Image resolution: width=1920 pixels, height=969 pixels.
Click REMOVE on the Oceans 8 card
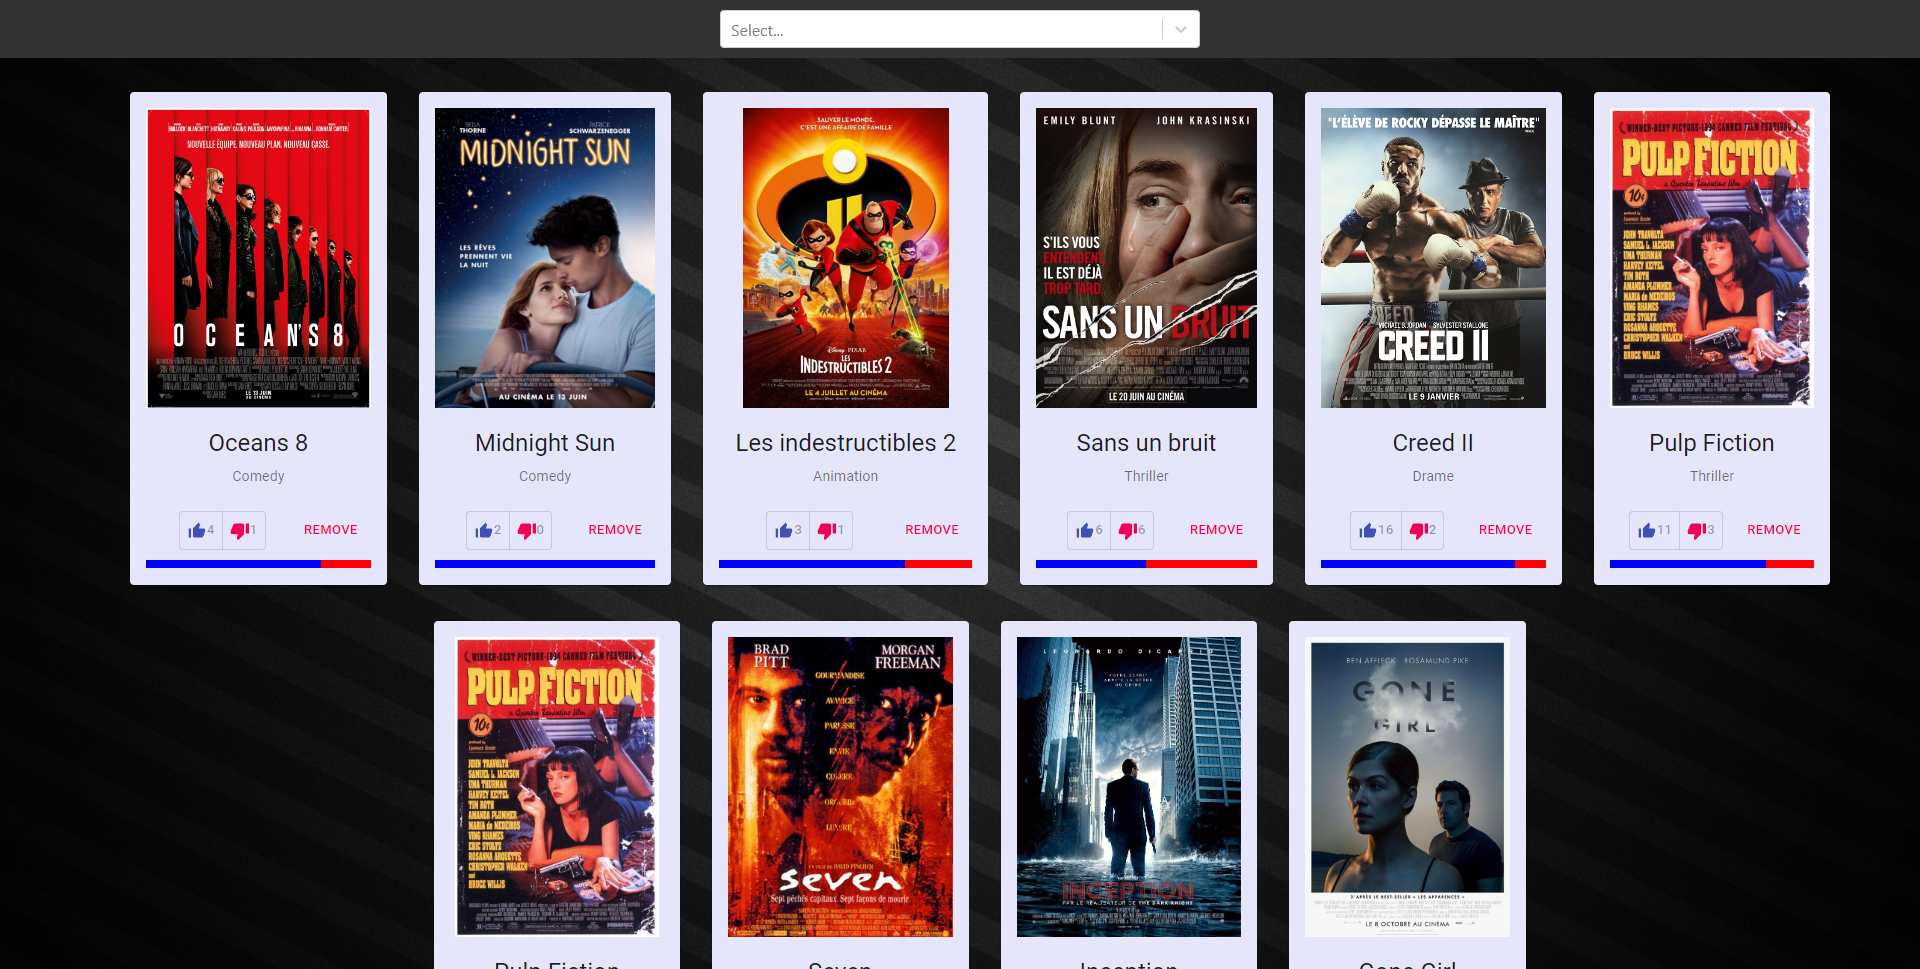330,530
